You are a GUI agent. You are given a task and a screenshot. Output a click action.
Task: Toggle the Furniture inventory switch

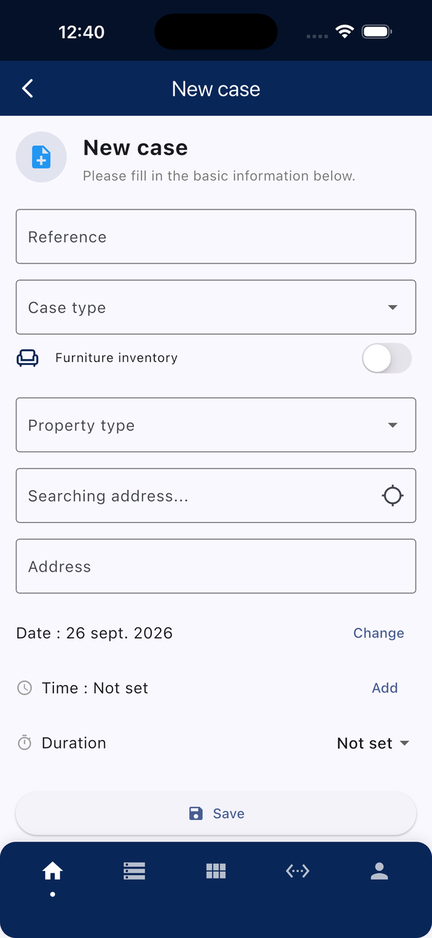point(387,358)
